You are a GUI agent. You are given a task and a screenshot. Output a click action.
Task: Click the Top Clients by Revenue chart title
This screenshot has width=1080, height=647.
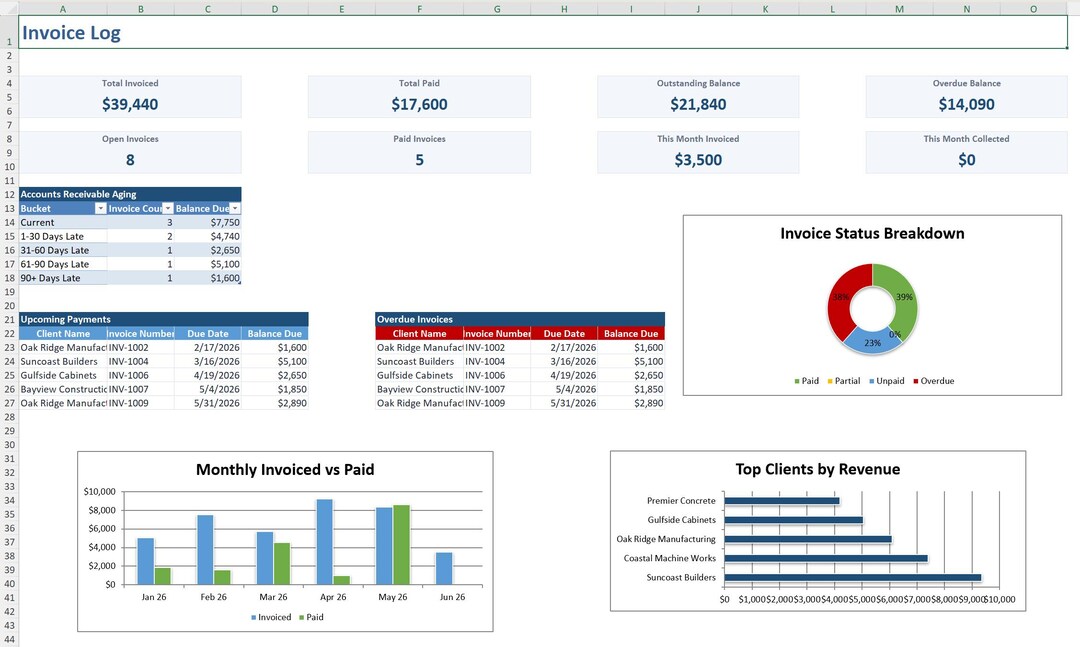[818, 469]
